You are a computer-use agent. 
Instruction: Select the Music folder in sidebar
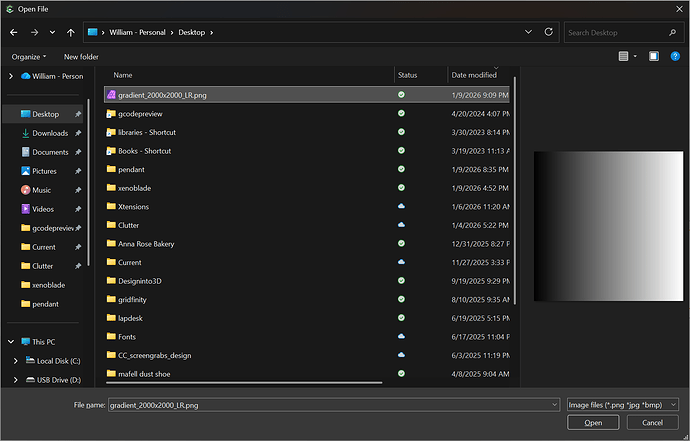pos(42,190)
